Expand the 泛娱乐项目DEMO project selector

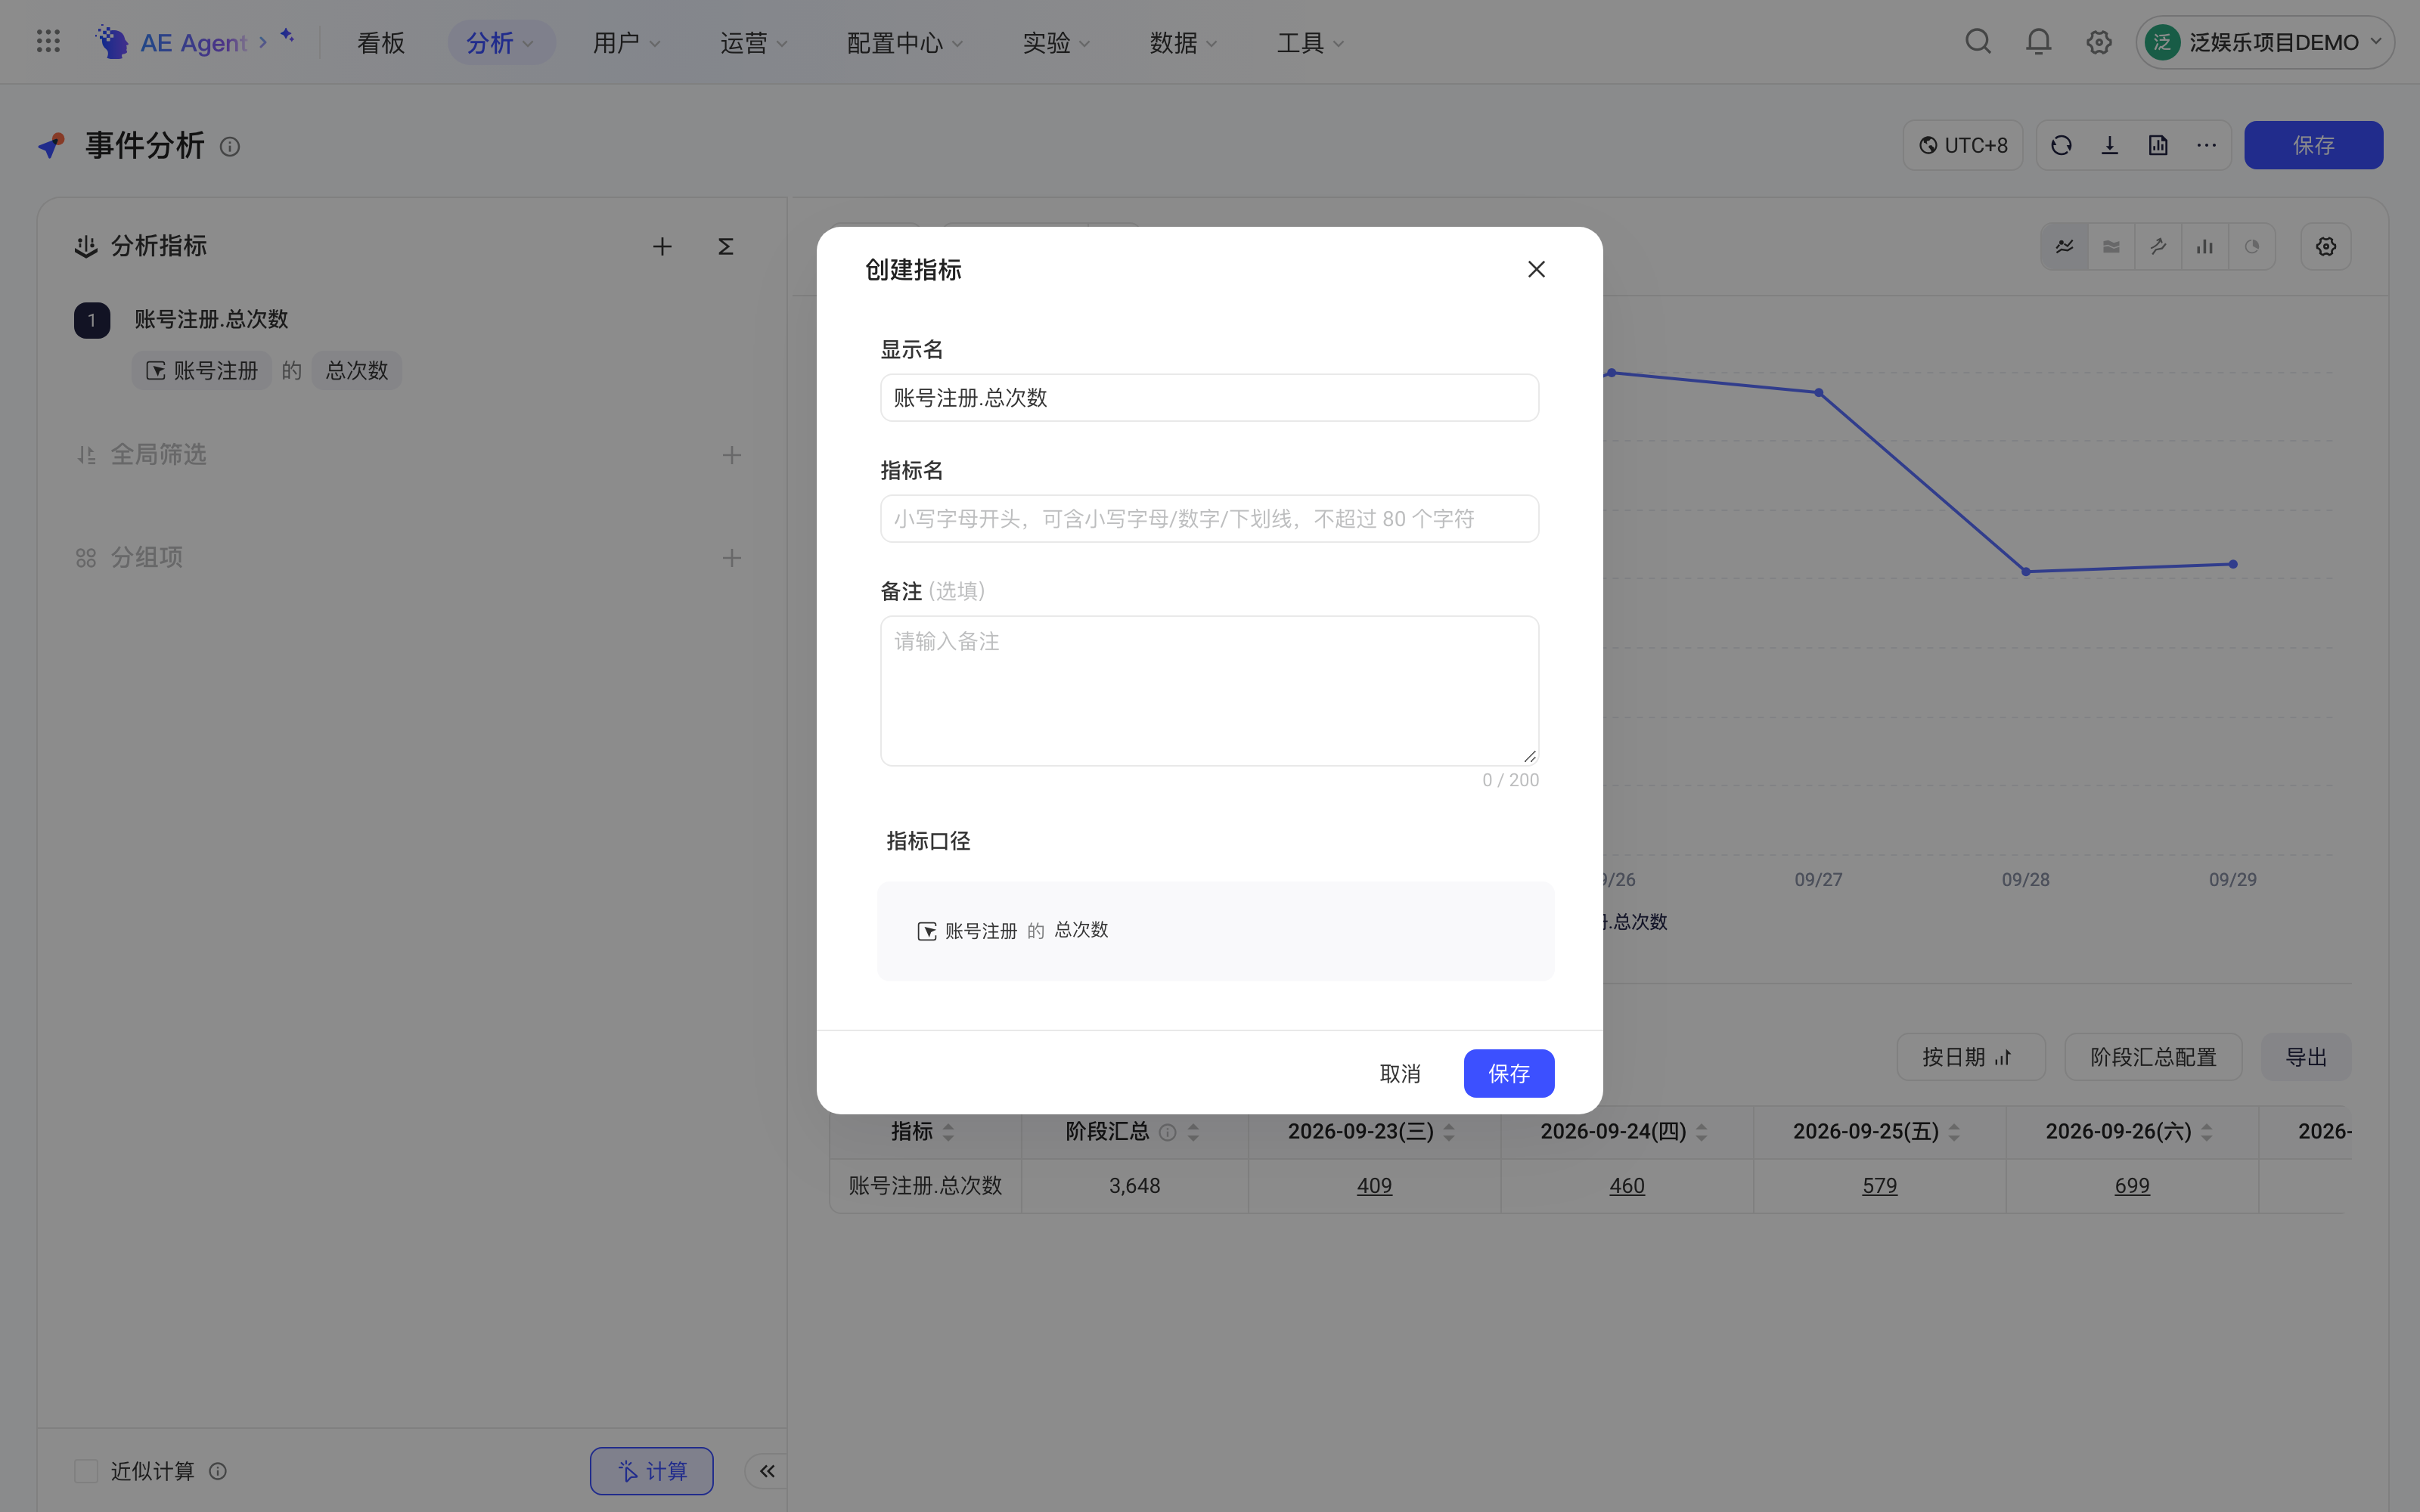tap(2264, 42)
